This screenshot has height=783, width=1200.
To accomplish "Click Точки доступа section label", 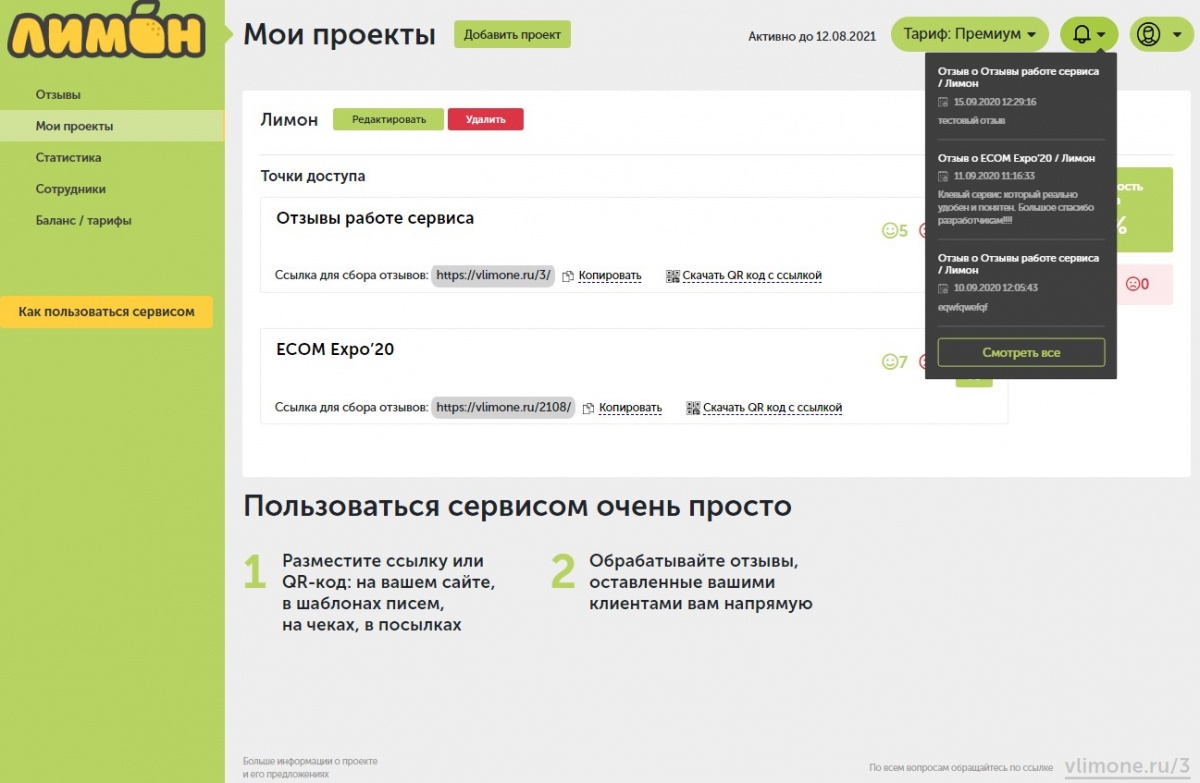I will (313, 176).
